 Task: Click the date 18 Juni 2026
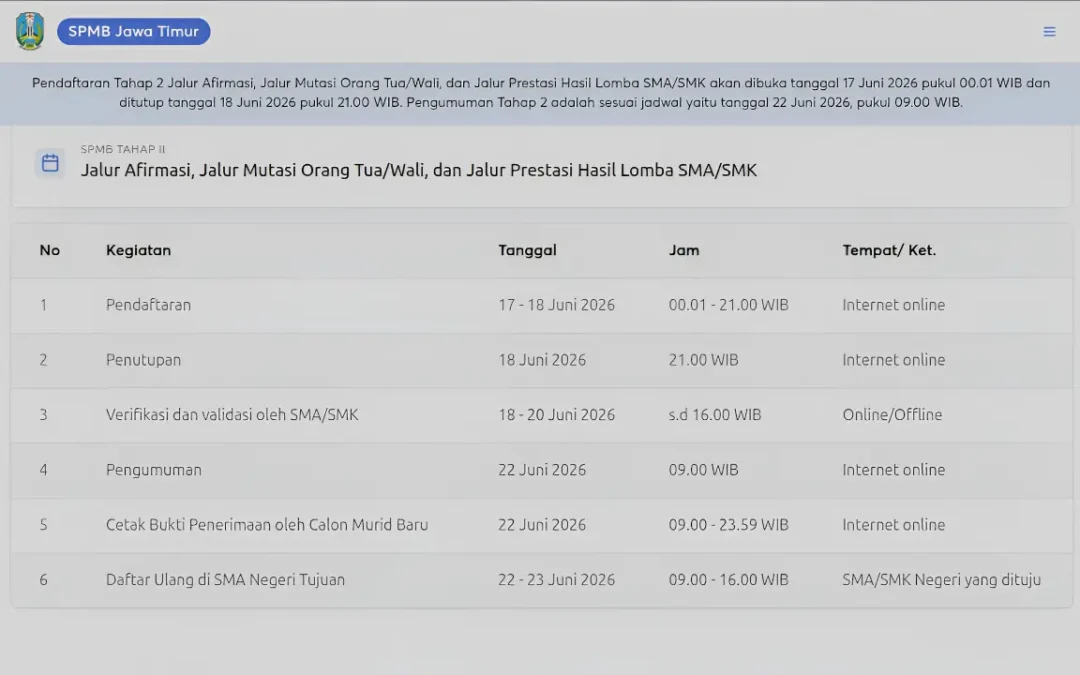[x=542, y=360]
